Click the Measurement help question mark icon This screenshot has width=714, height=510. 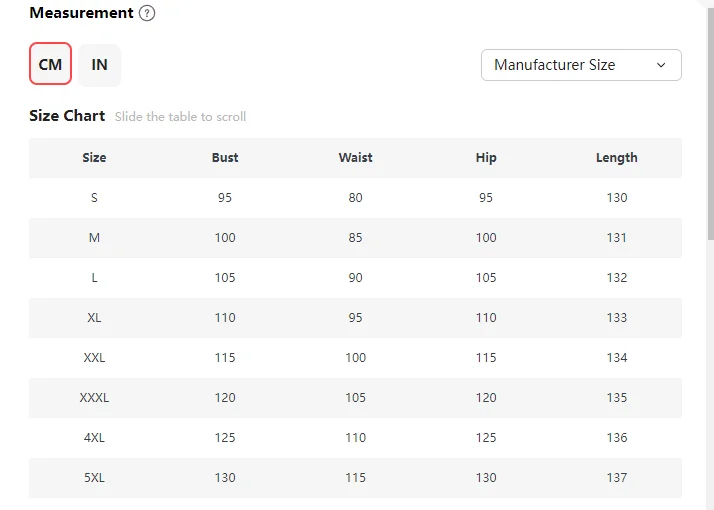[x=147, y=14]
